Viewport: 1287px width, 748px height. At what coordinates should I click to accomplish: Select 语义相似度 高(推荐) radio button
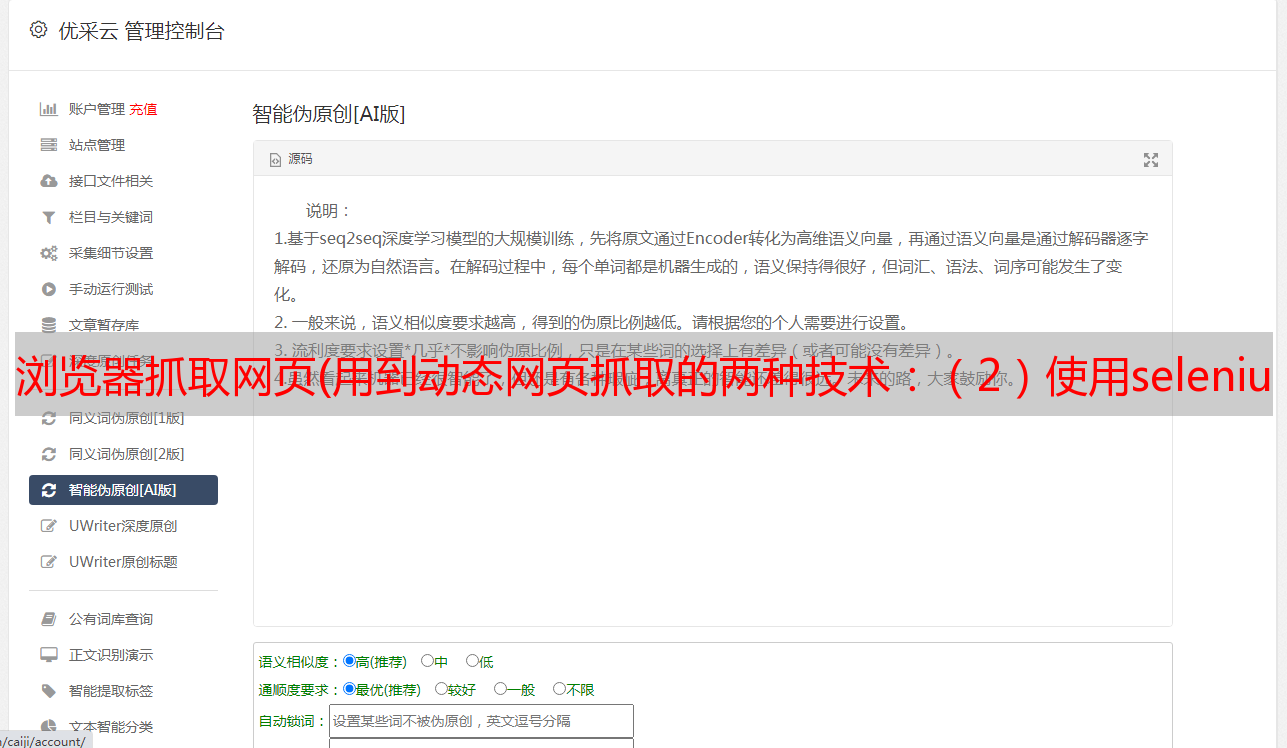click(349, 661)
